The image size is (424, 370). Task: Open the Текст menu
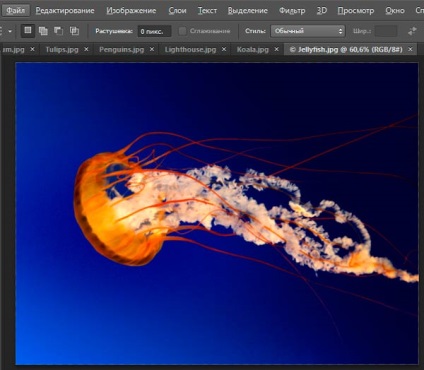[x=207, y=11]
